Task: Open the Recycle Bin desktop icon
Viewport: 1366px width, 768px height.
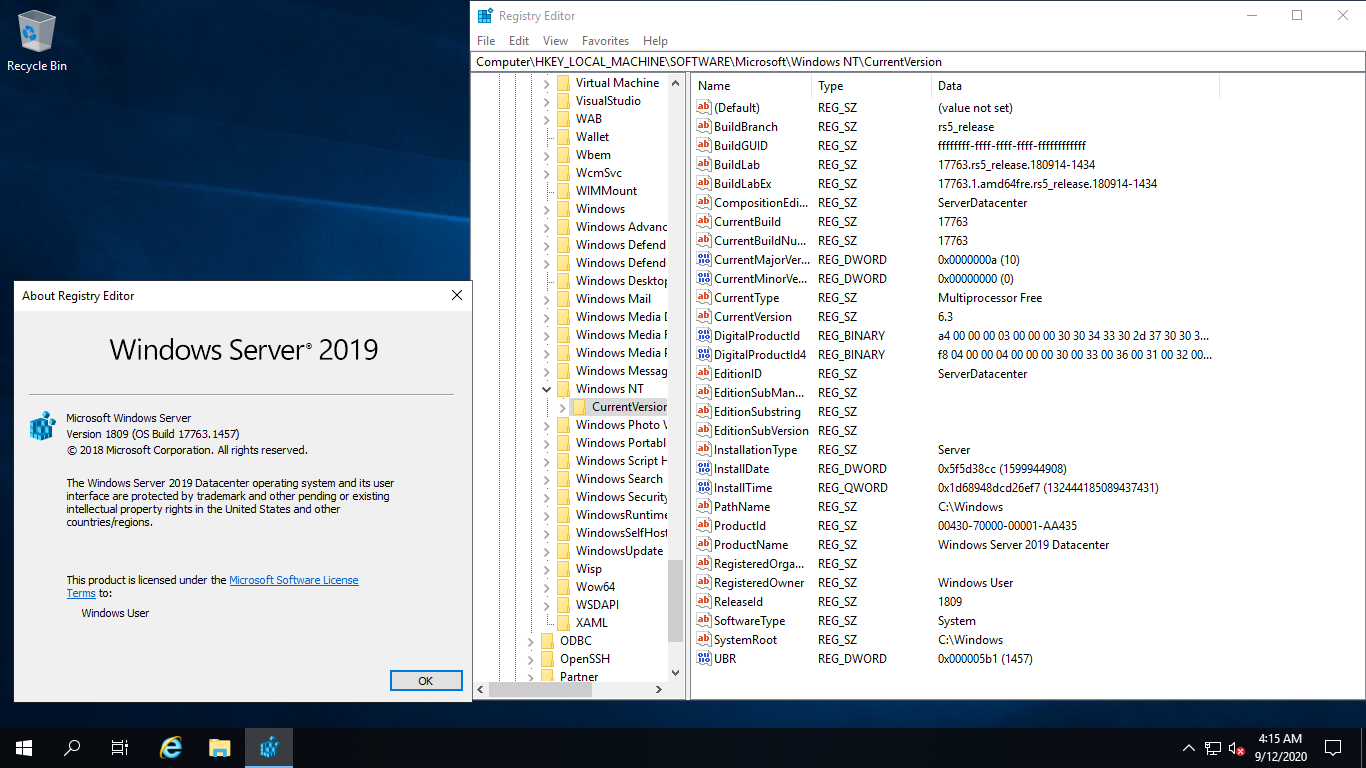Action: point(37,41)
